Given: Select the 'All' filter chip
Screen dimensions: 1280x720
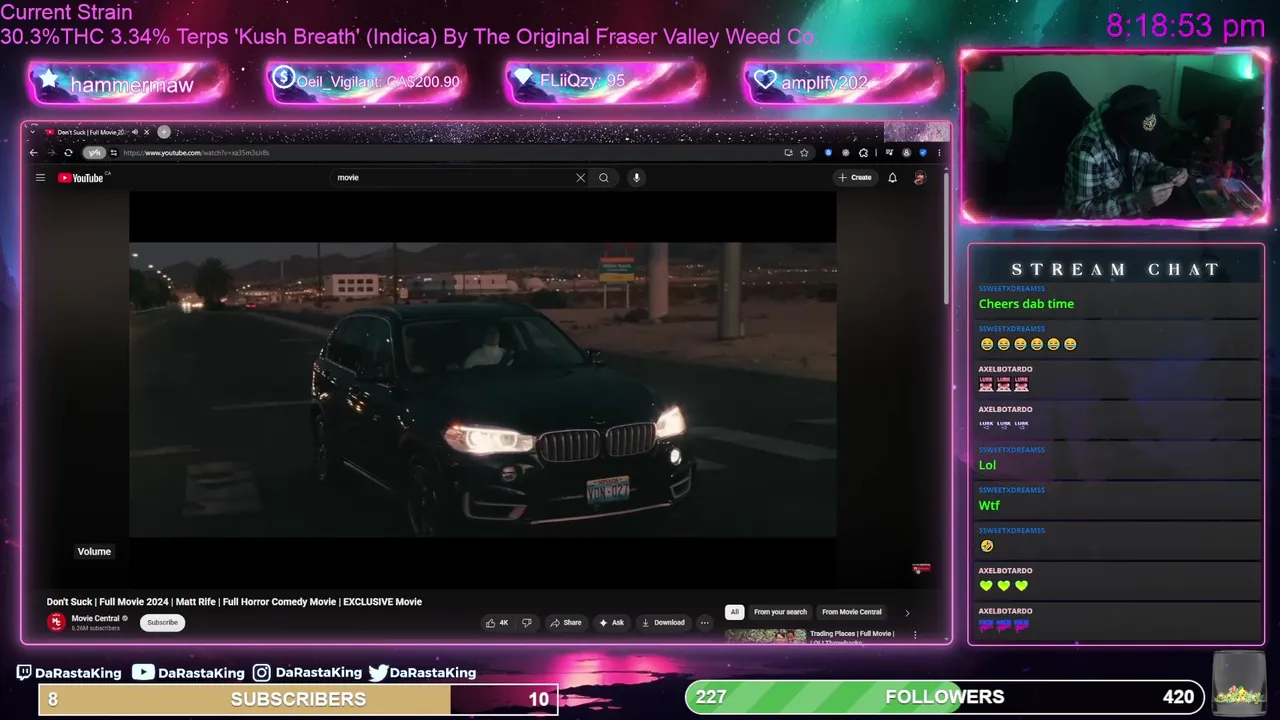Looking at the screenshot, I should pos(734,612).
